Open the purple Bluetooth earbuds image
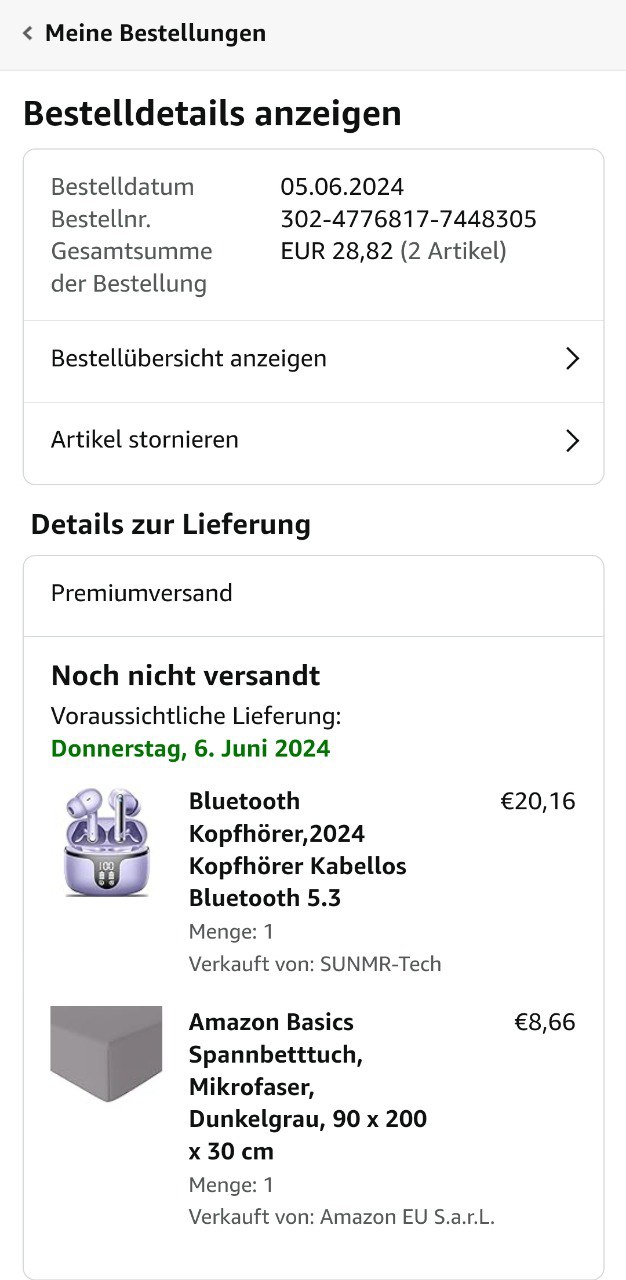The height and width of the screenshot is (1280, 626). [x=106, y=841]
